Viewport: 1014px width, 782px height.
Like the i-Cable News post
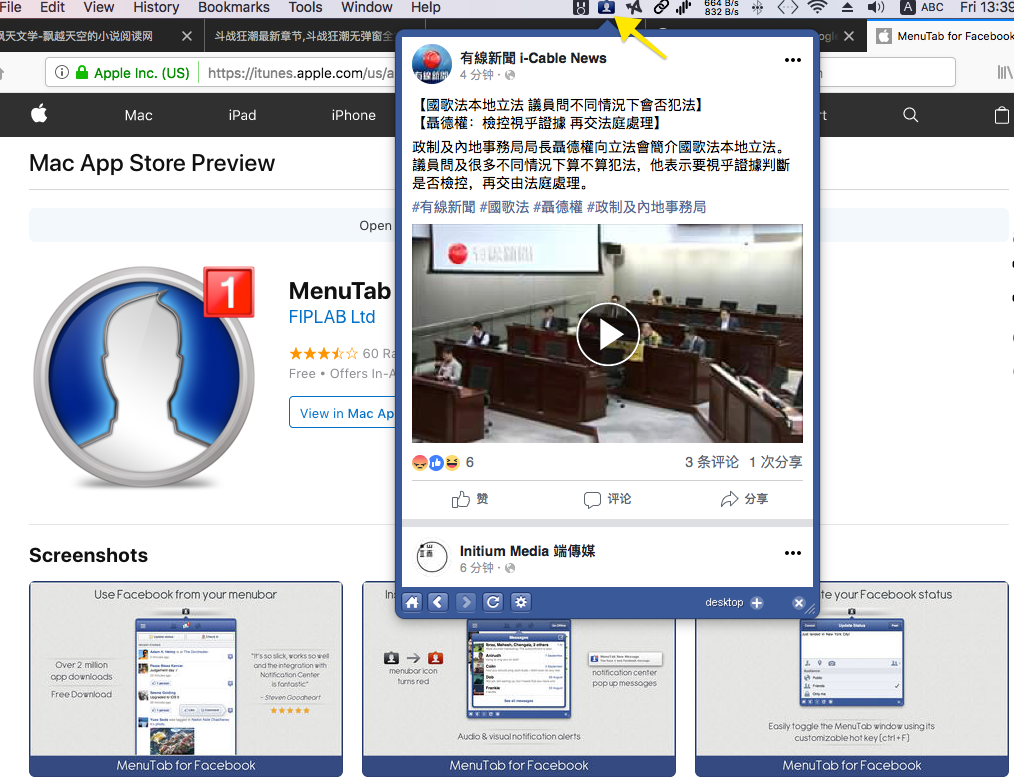(470, 499)
